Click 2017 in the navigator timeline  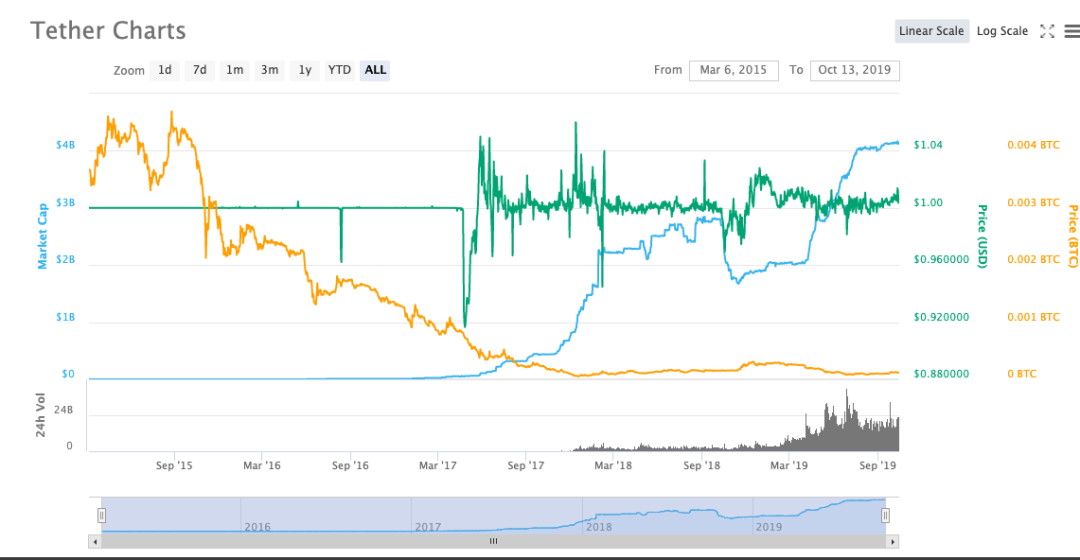pyautogui.click(x=428, y=527)
